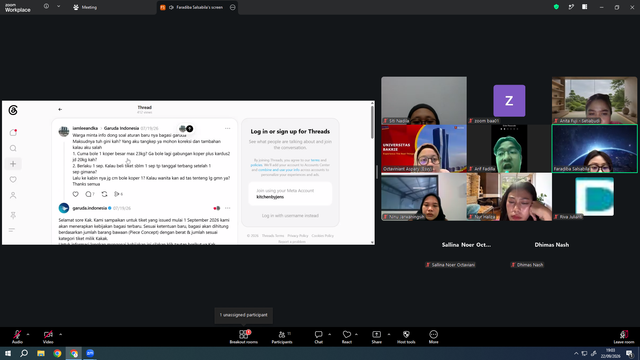Select Anita Fuji's video tile
640x360 pixels.
[594, 100]
